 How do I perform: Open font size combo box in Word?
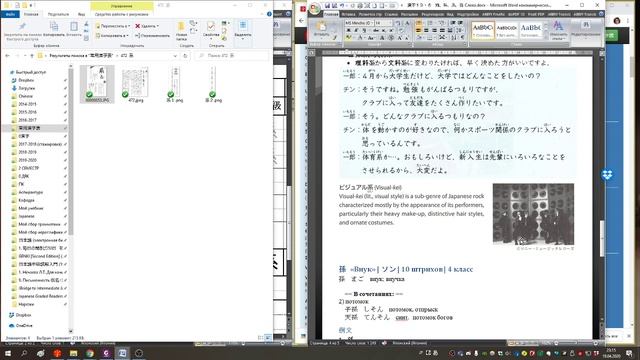click(384, 23)
